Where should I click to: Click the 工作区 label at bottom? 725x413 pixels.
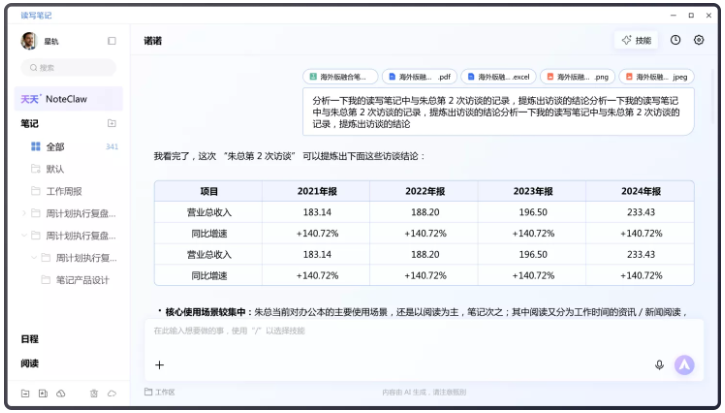(165, 392)
